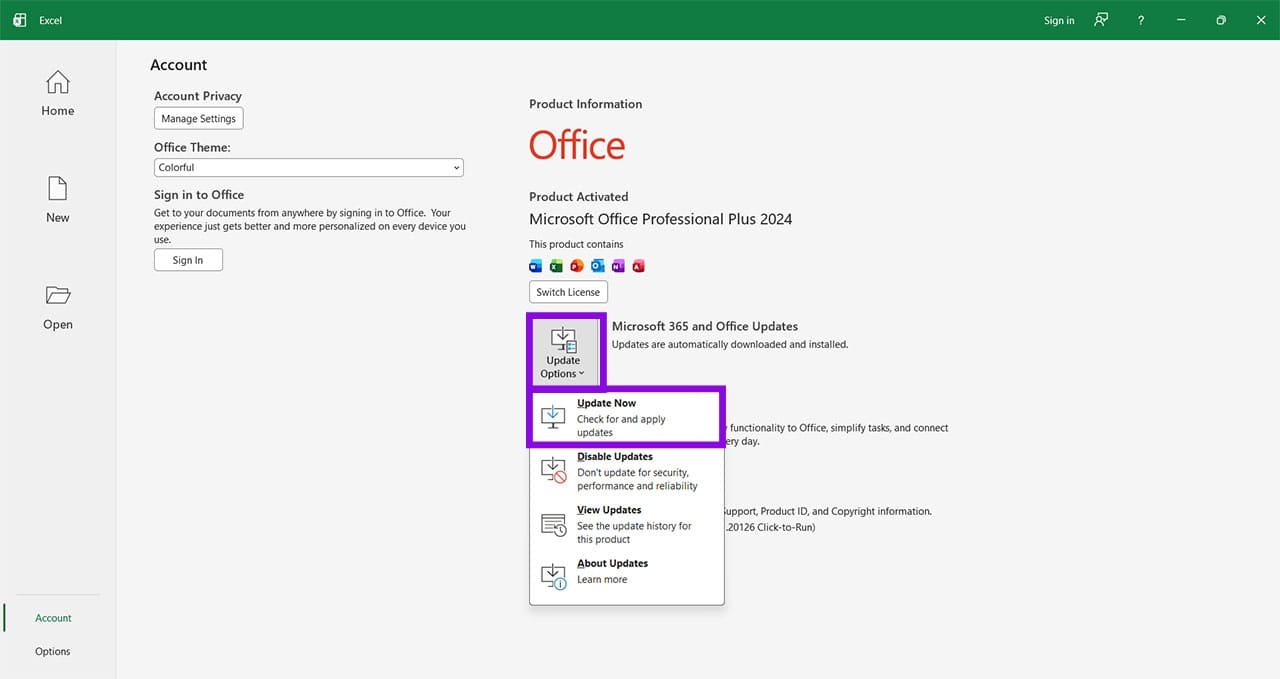
Task: Click the OneNote app icon under product contains
Action: click(x=618, y=266)
